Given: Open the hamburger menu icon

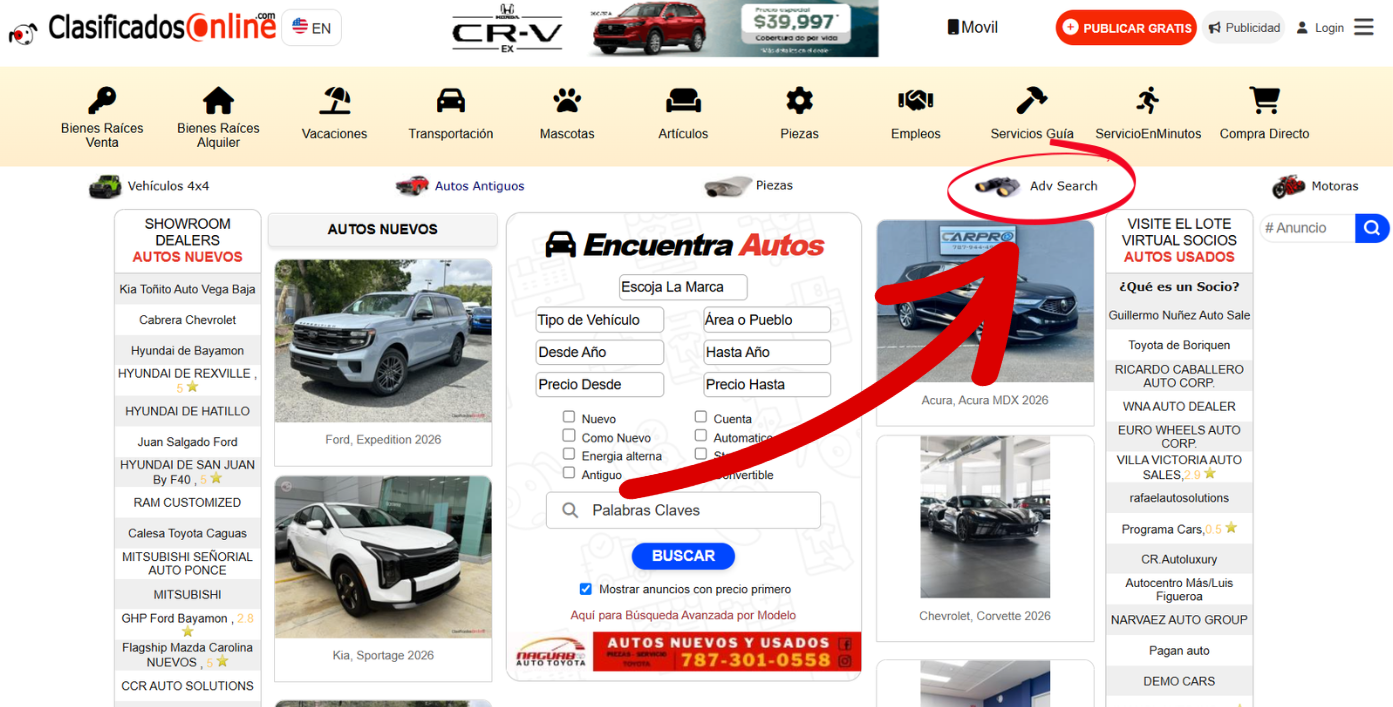Looking at the screenshot, I should [1364, 27].
